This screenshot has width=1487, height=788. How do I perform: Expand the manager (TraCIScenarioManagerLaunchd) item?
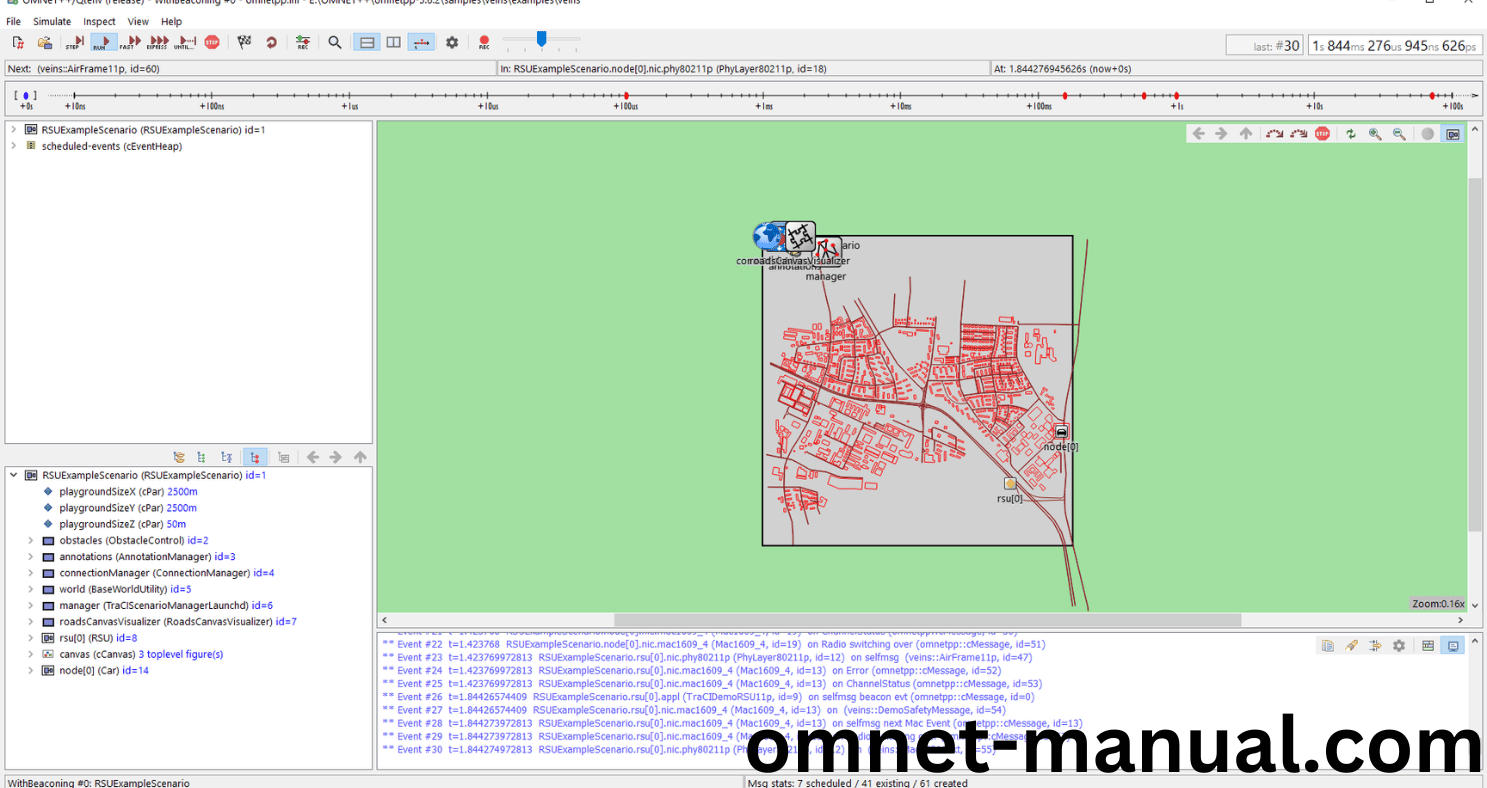(x=30, y=605)
